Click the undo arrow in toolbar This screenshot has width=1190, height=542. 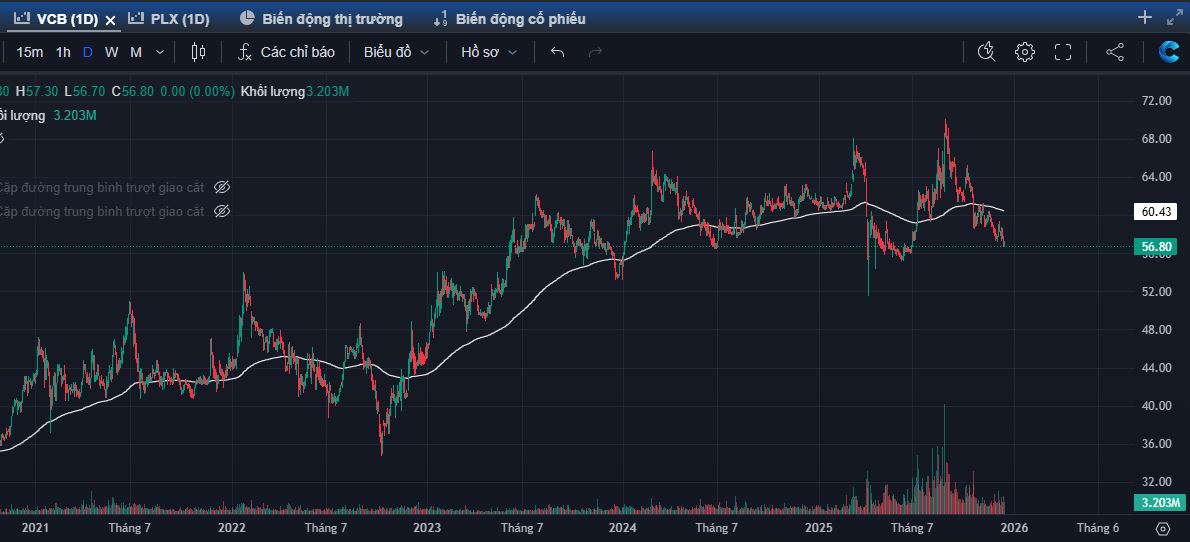(558, 52)
